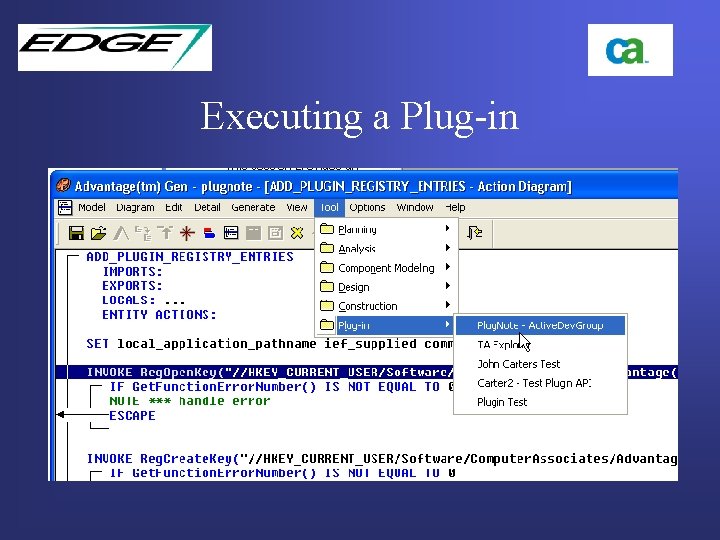Image resolution: width=720 pixels, height=540 pixels.
Task: Click the list-form toolbar icon
Action: coord(231,233)
